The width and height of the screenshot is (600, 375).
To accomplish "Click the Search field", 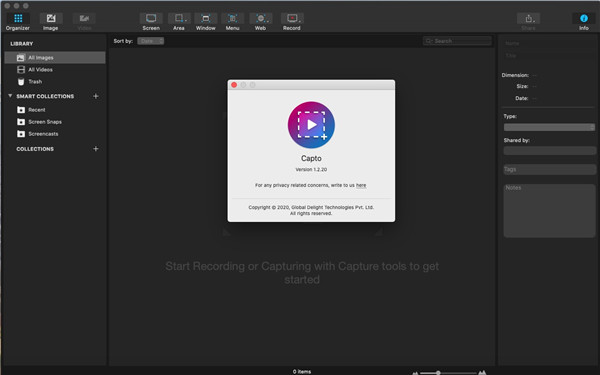I will click(x=457, y=41).
